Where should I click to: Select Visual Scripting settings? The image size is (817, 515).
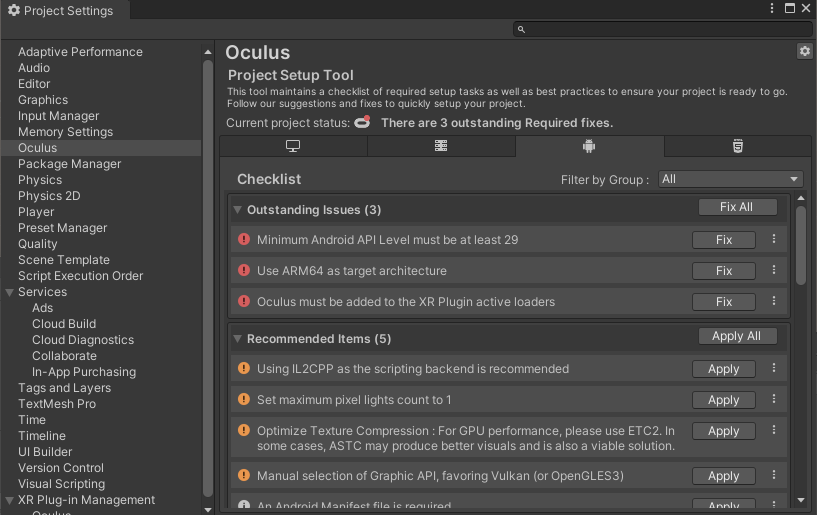[61, 484]
